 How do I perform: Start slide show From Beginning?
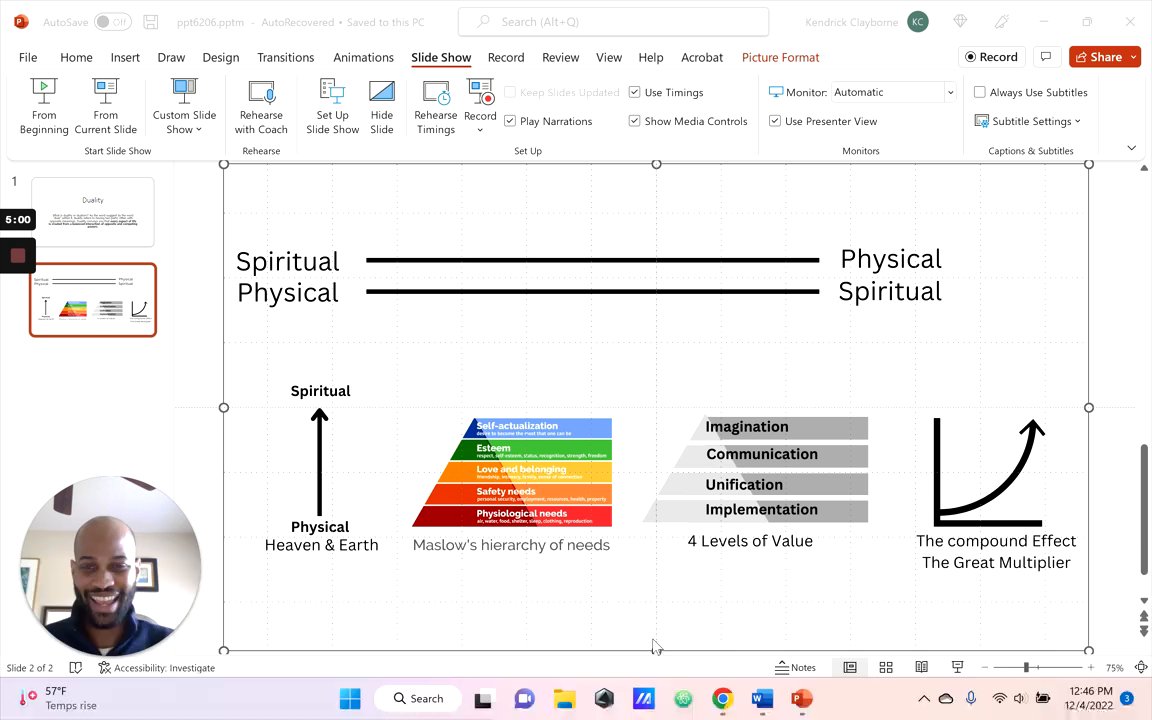click(x=44, y=107)
